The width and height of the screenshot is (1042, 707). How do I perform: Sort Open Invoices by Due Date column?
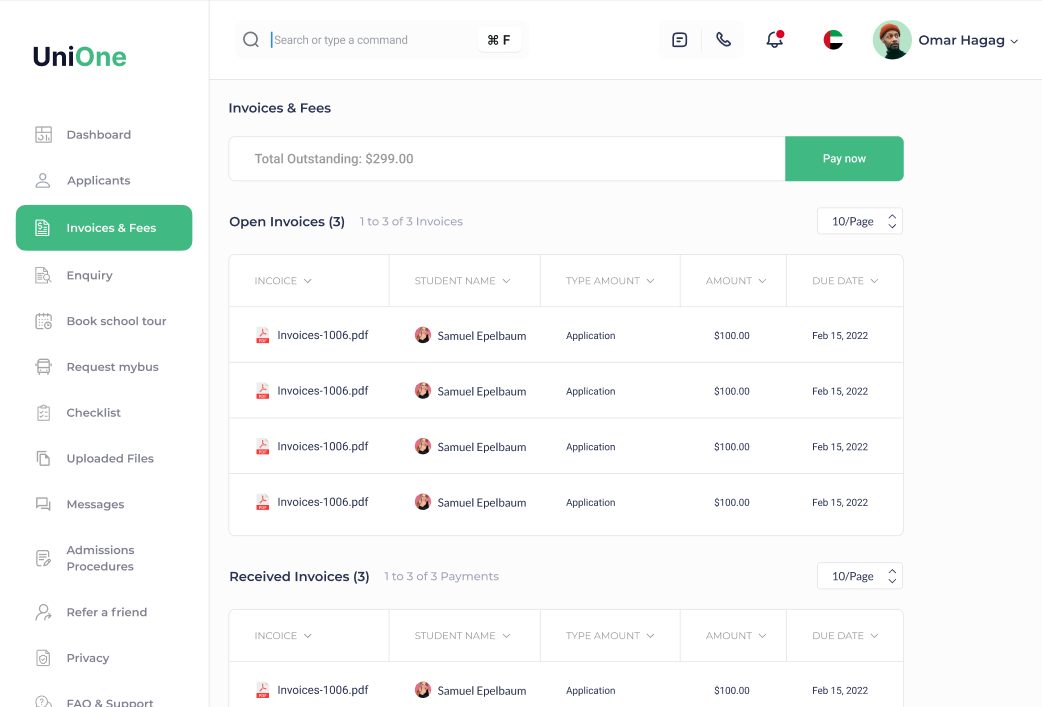(x=845, y=281)
